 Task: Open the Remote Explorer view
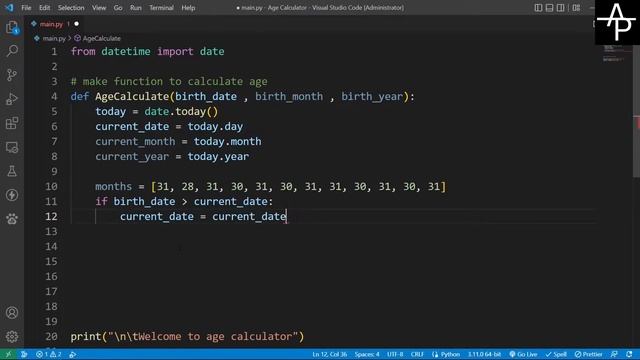(x=12, y=147)
